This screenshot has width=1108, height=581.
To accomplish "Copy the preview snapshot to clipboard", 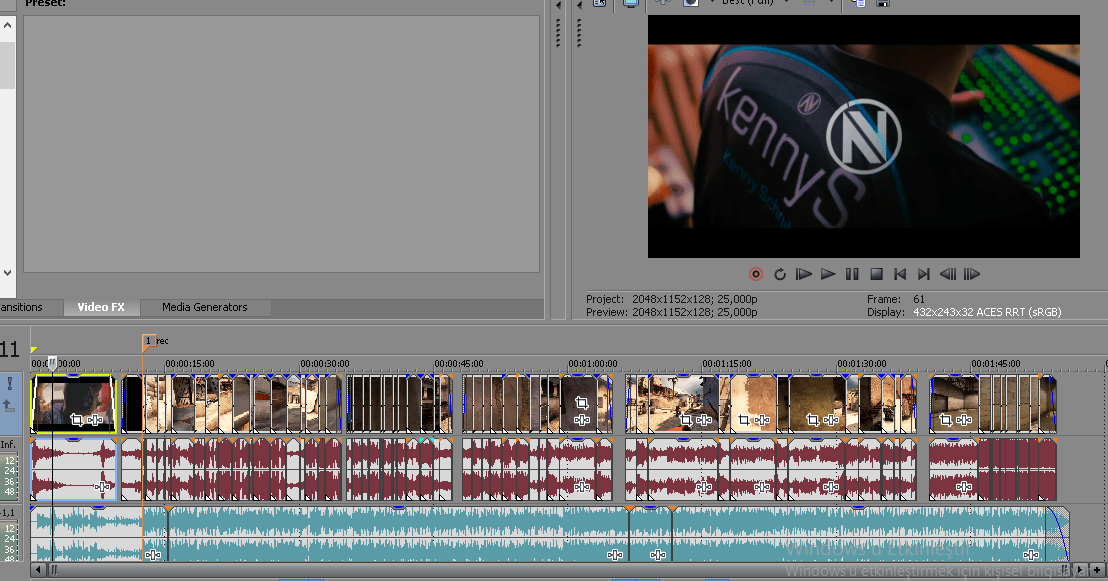I will tap(859, 3).
